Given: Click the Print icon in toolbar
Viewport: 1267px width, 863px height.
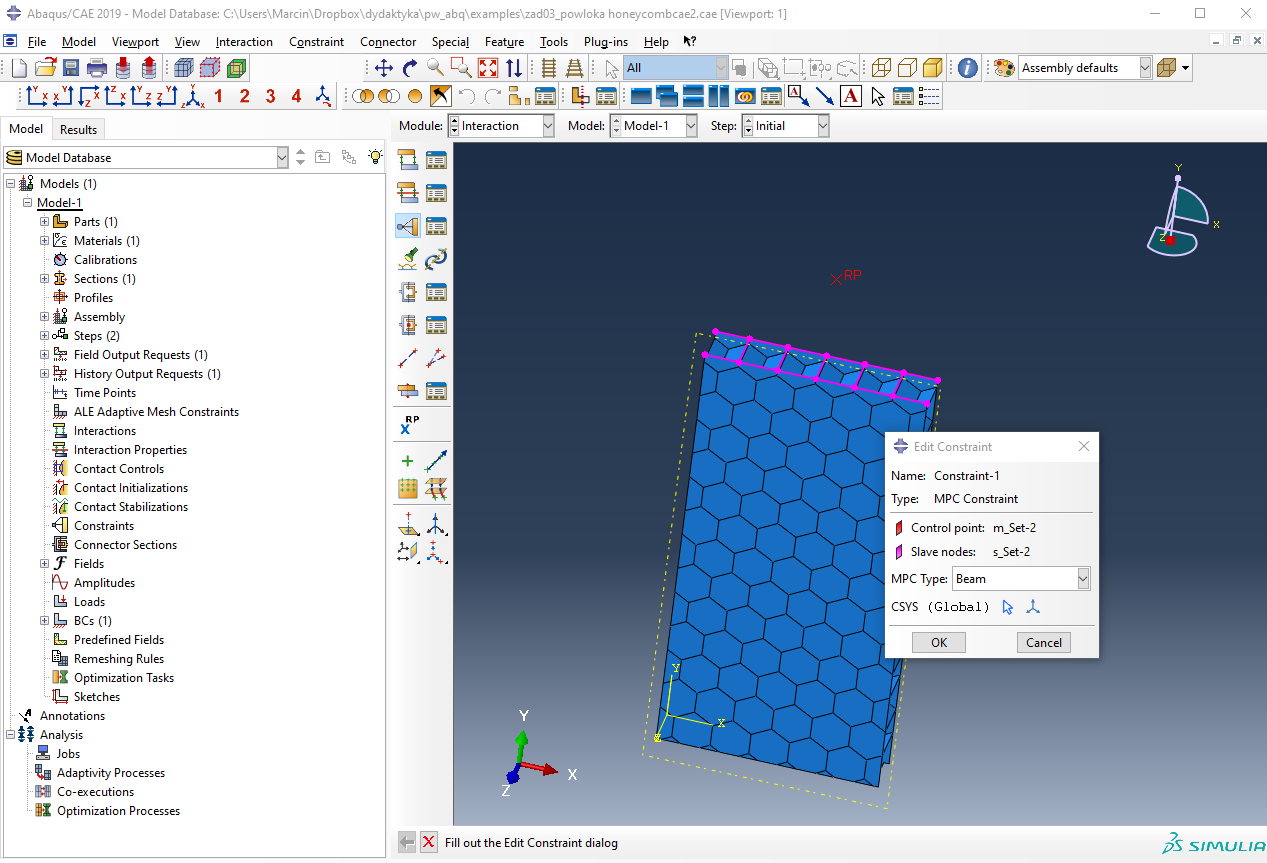Looking at the screenshot, I should click(97, 68).
